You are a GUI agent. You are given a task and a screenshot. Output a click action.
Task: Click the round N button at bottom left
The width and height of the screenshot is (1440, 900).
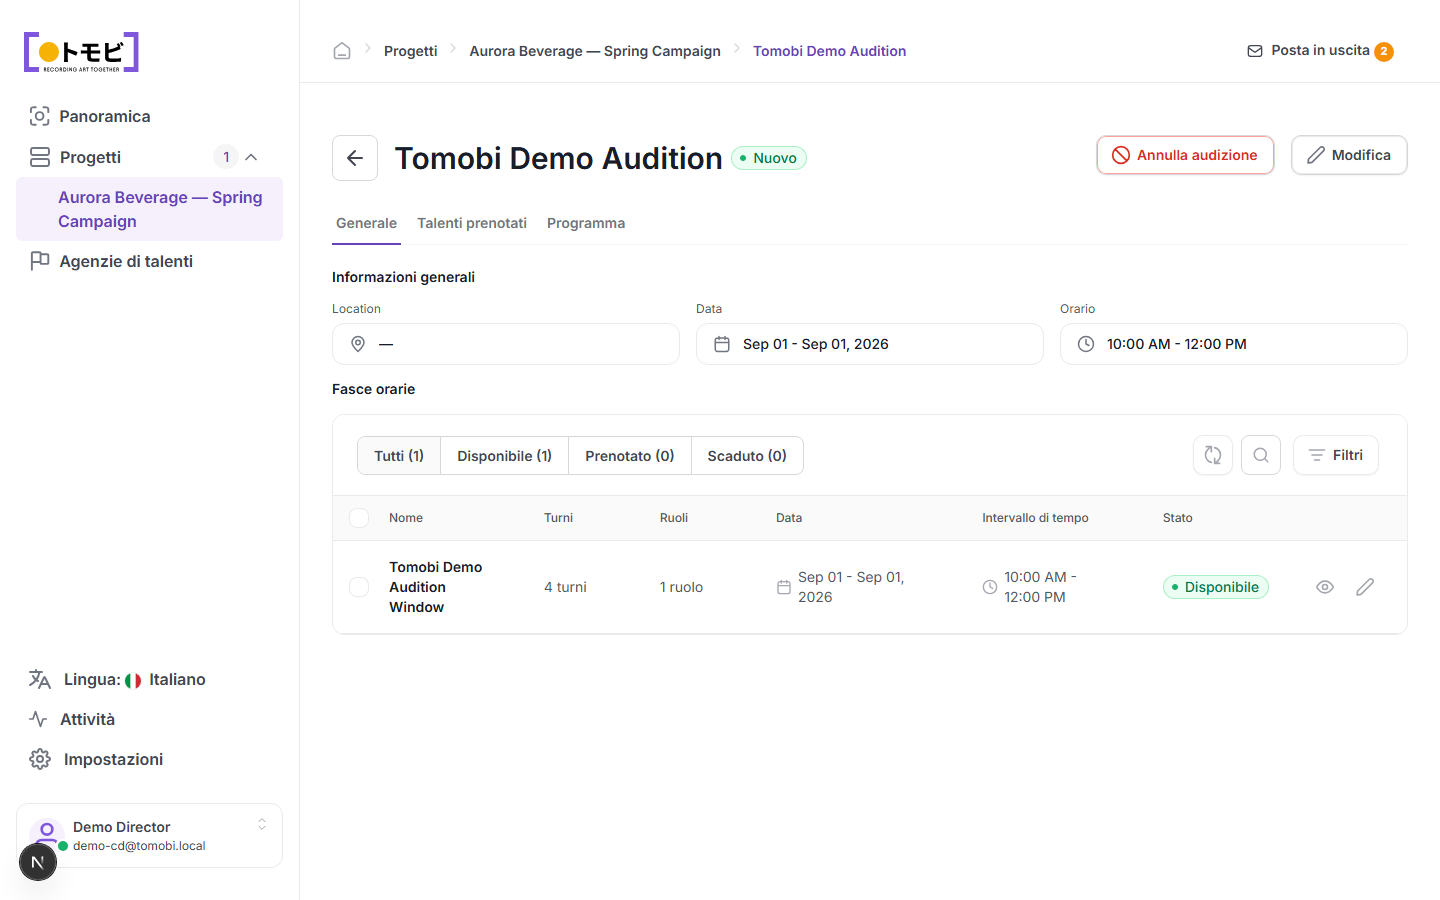coord(38,862)
